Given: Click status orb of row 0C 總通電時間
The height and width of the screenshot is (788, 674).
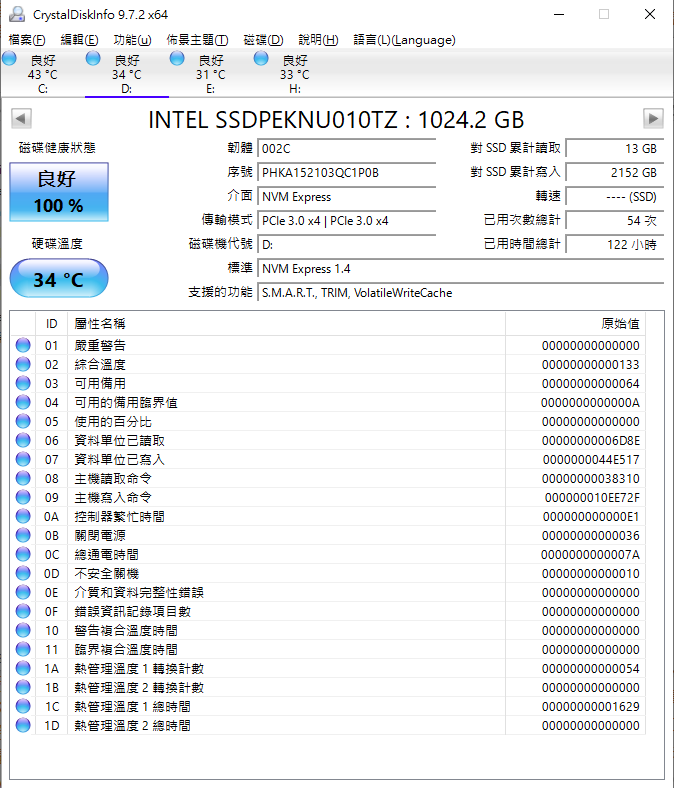Looking at the screenshot, I should point(23,554).
